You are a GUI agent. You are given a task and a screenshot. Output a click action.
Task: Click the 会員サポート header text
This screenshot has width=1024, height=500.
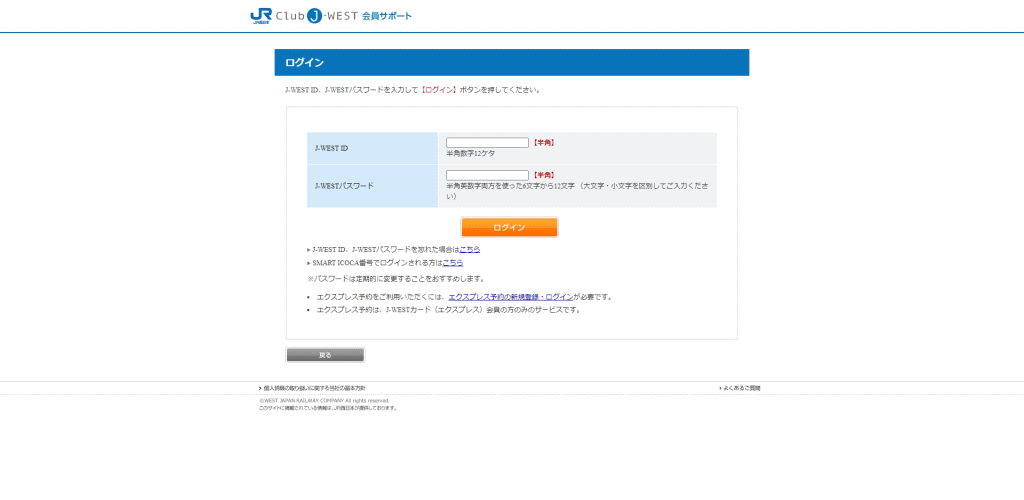coord(387,16)
